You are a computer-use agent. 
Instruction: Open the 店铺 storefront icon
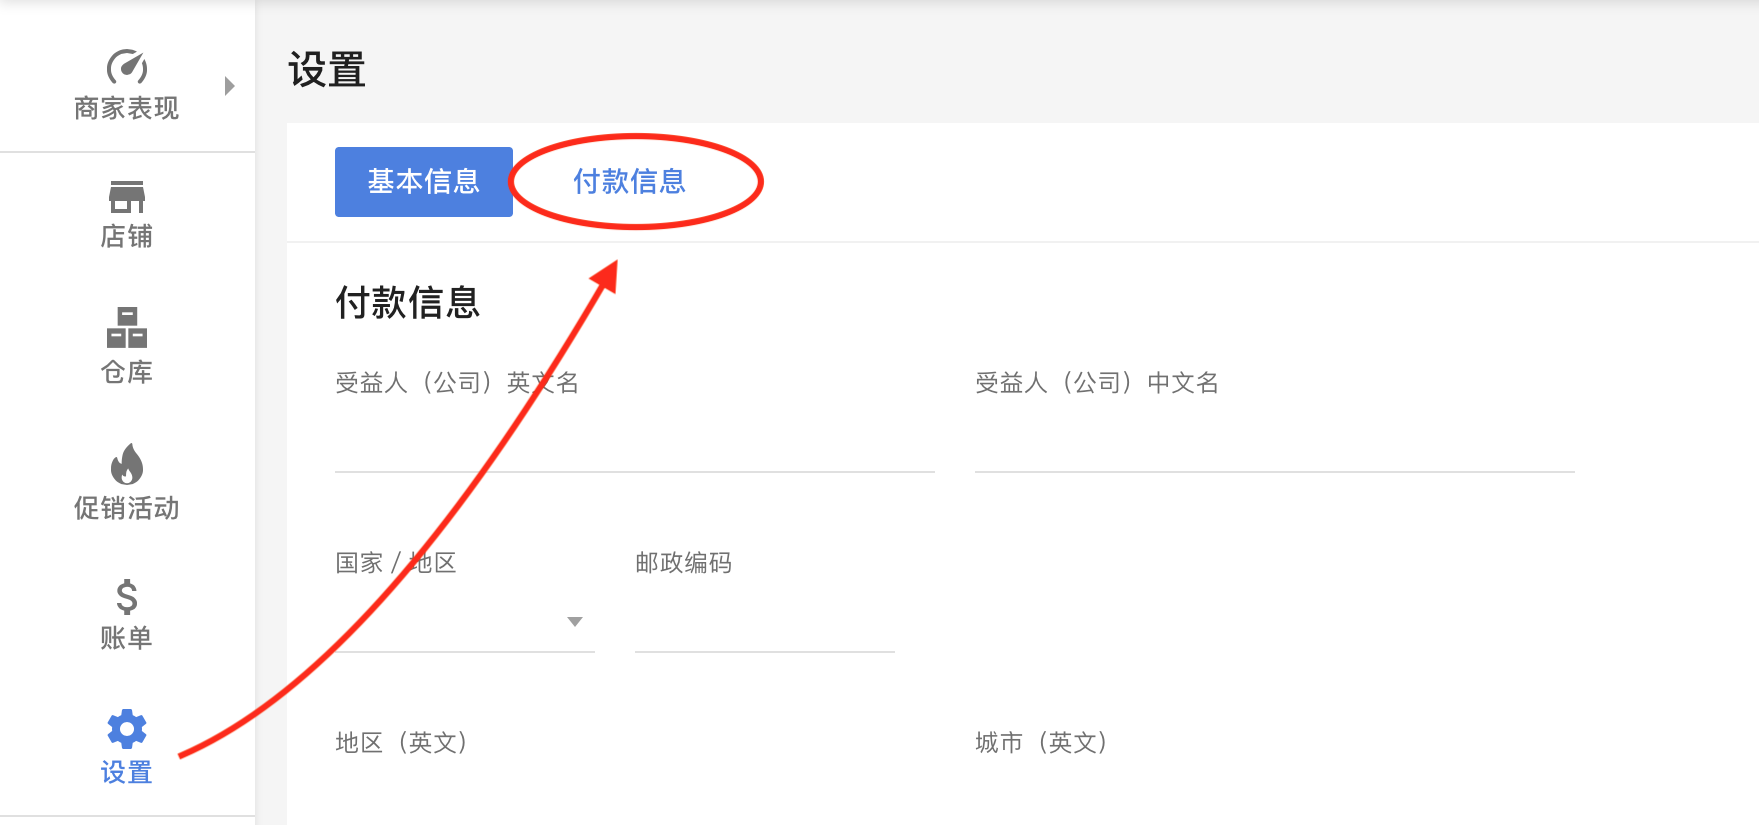click(126, 197)
